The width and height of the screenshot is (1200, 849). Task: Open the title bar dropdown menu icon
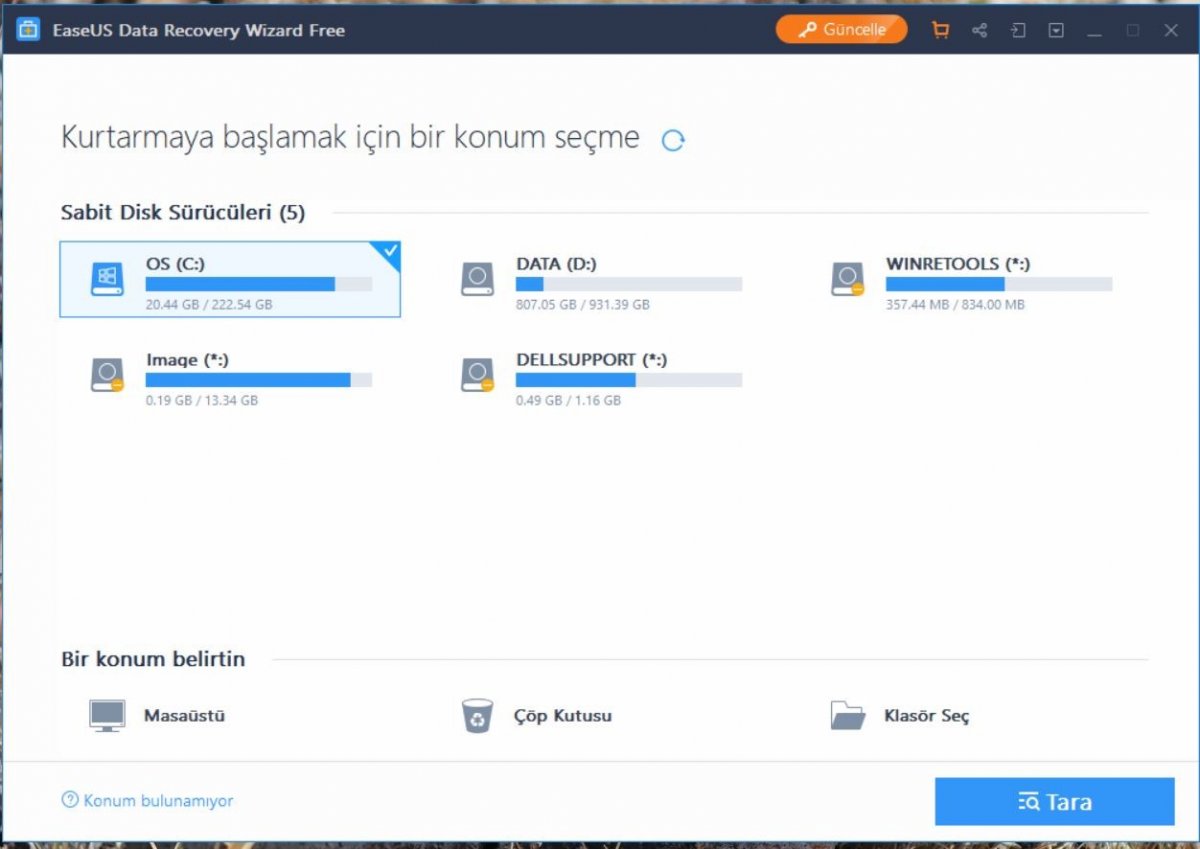point(1056,30)
